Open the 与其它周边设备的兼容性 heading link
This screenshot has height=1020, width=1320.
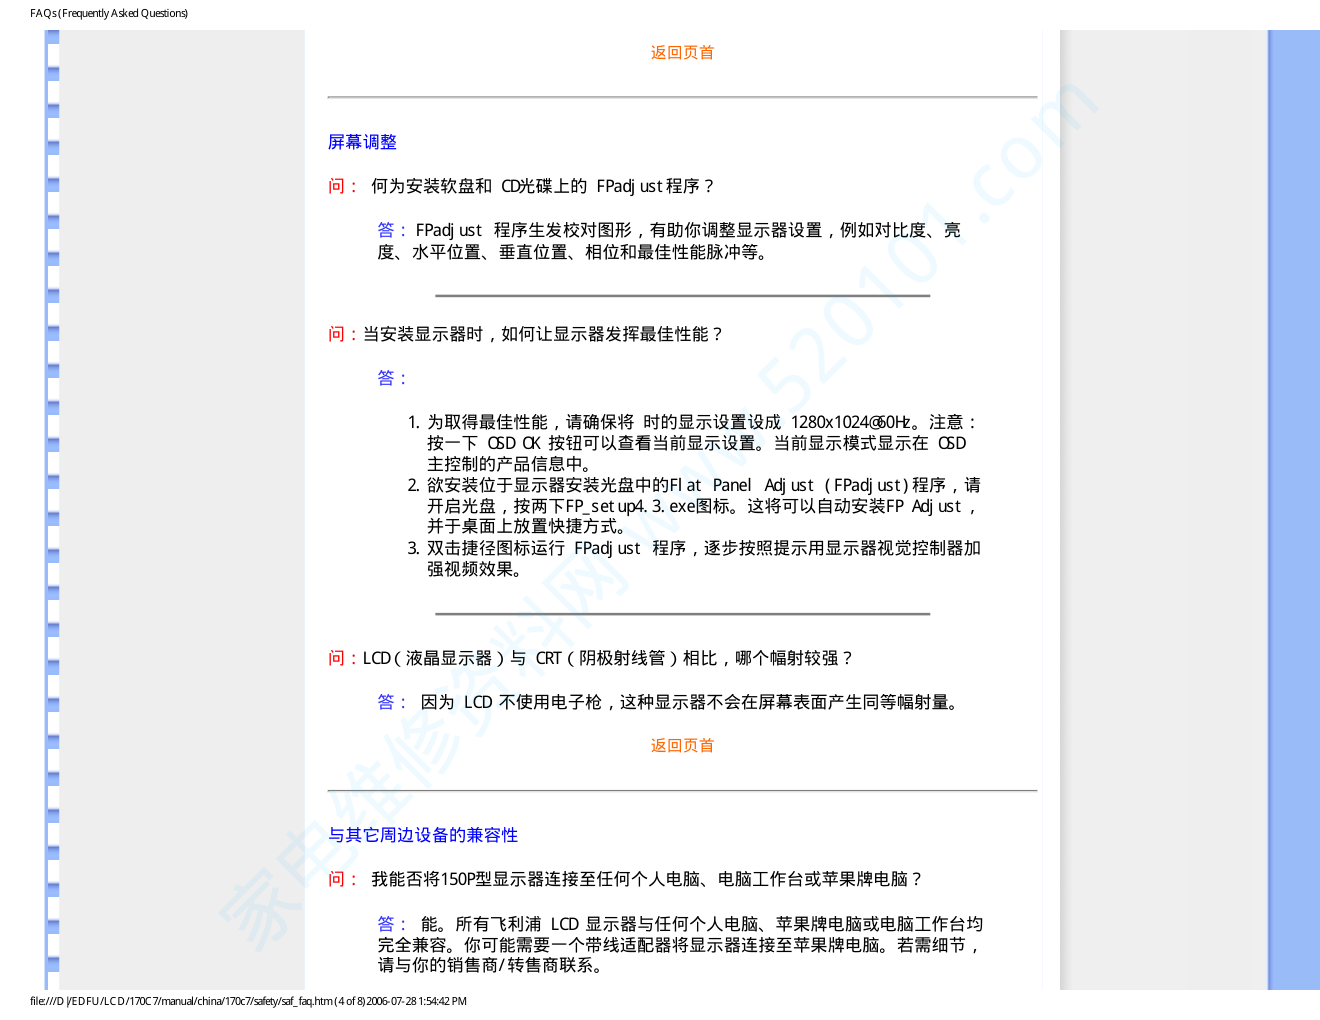[423, 835]
